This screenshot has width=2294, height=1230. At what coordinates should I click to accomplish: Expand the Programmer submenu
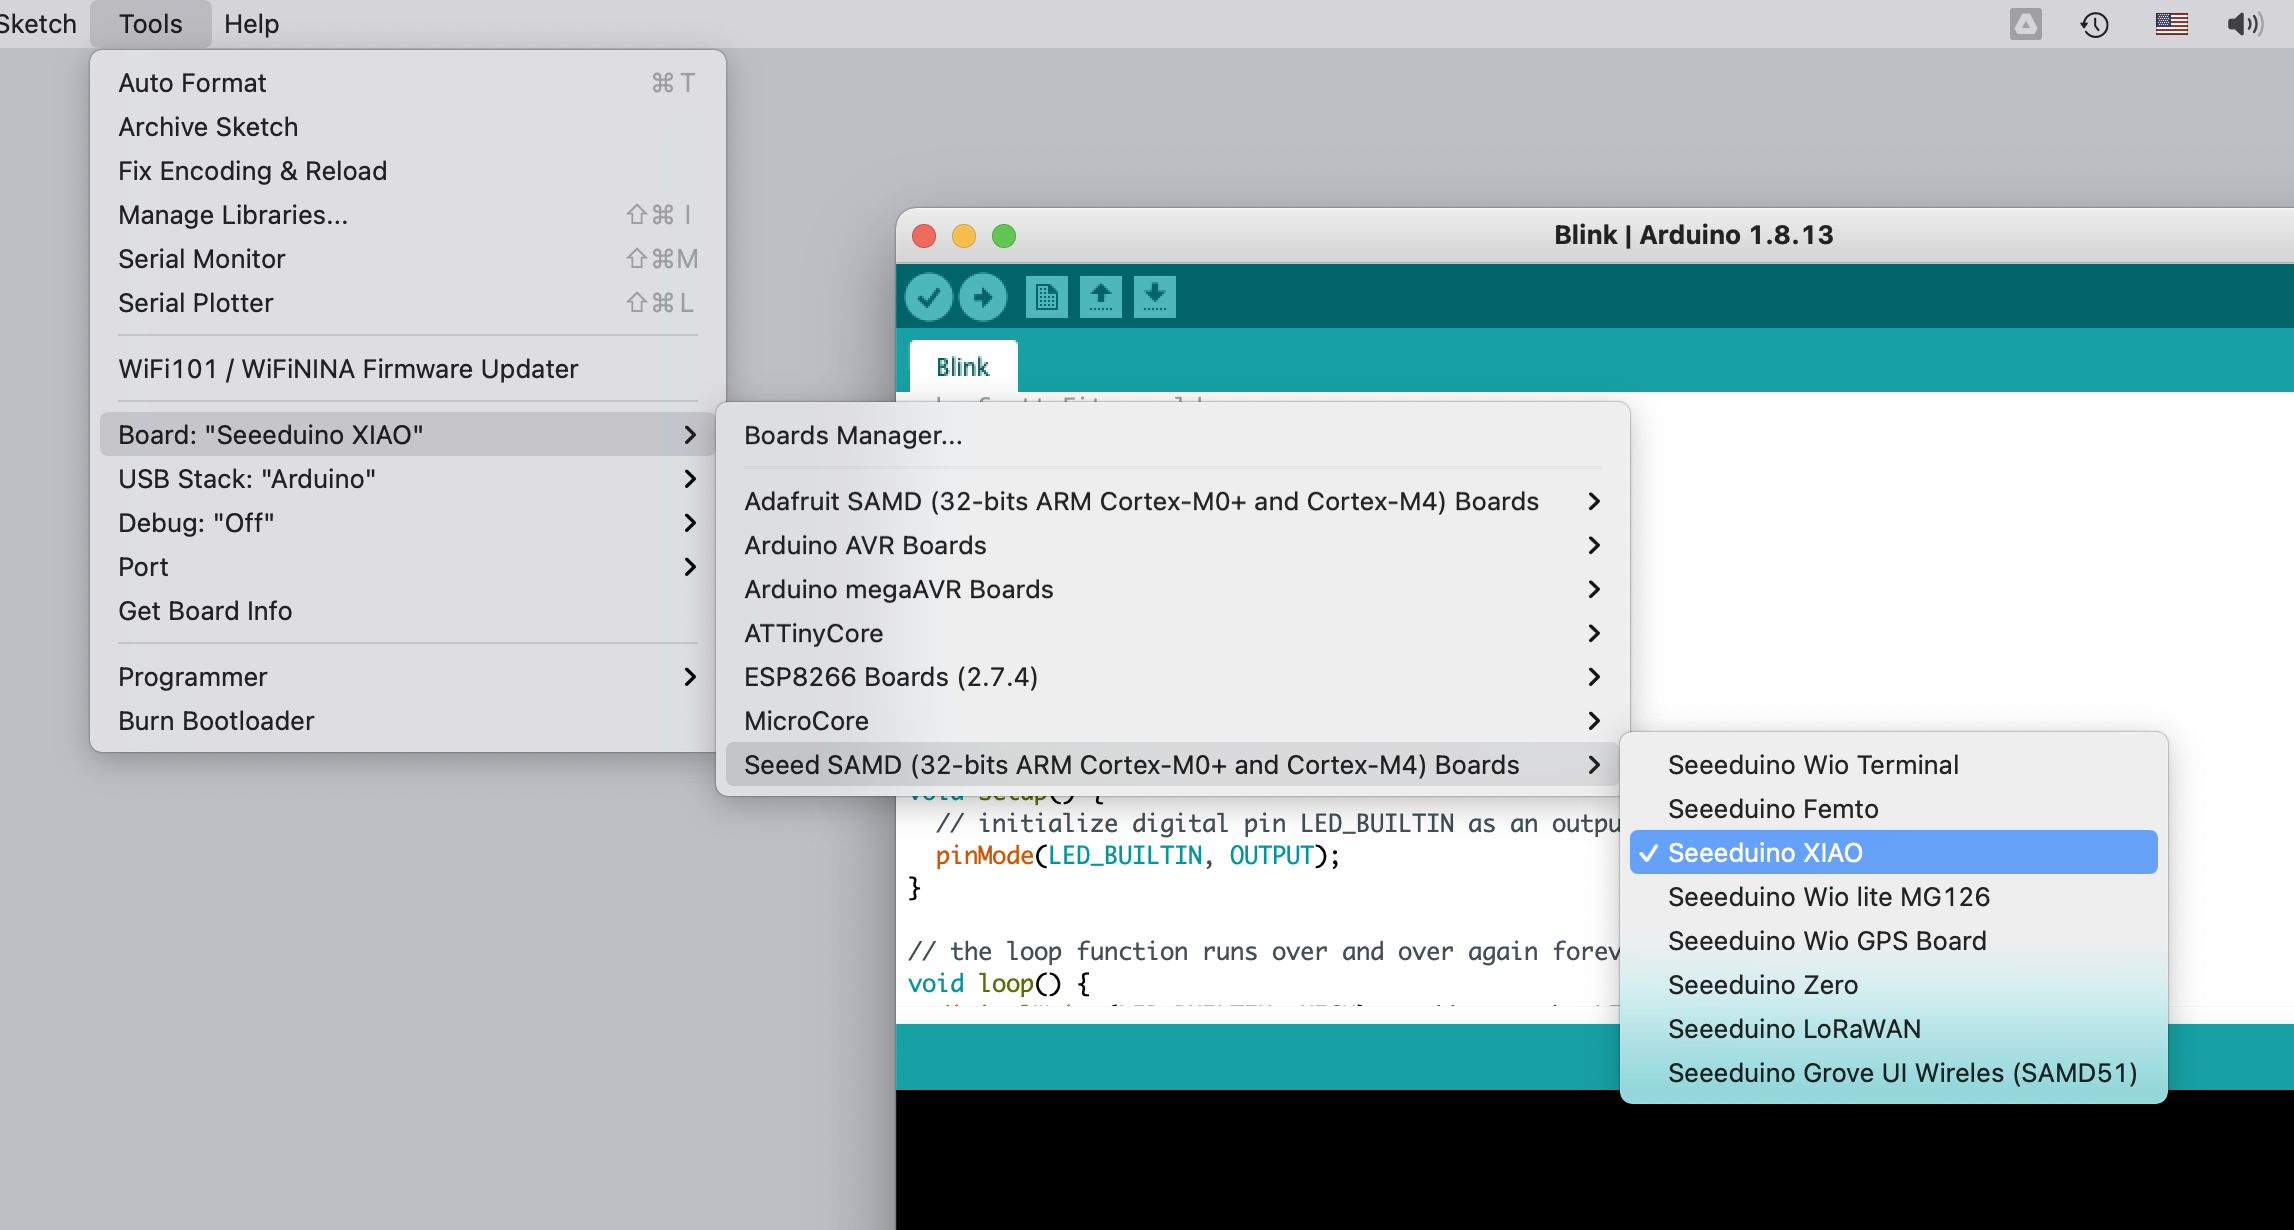click(x=407, y=676)
